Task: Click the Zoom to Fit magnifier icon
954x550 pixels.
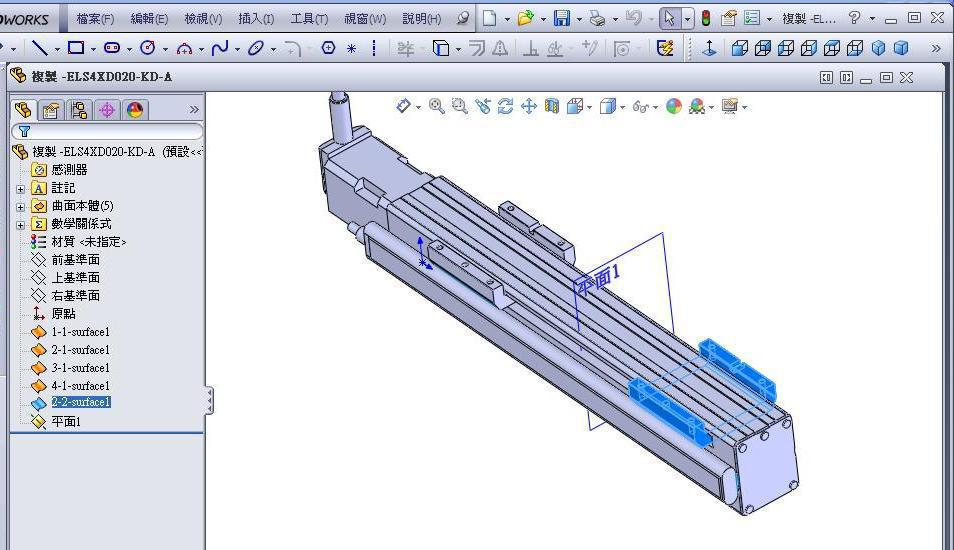Action: click(x=436, y=106)
